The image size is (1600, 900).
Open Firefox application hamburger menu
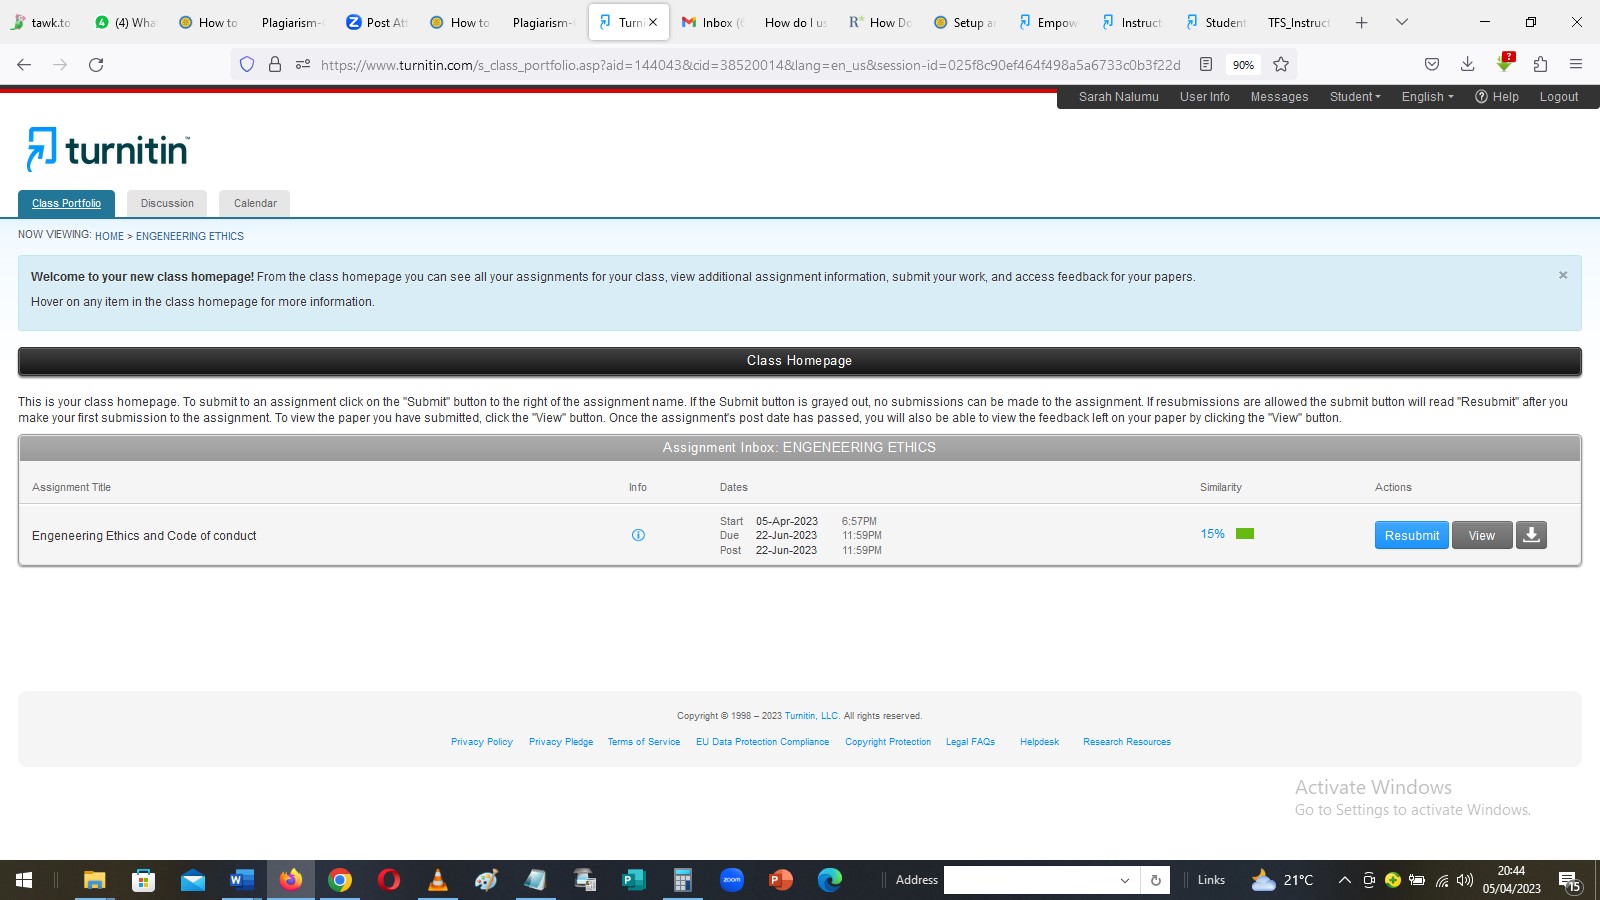(x=1576, y=64)
